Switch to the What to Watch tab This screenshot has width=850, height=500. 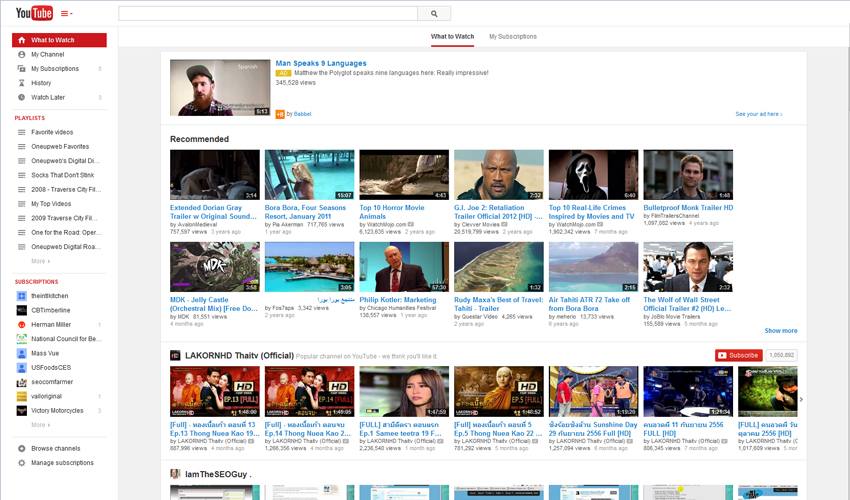(x=452, y=36)
